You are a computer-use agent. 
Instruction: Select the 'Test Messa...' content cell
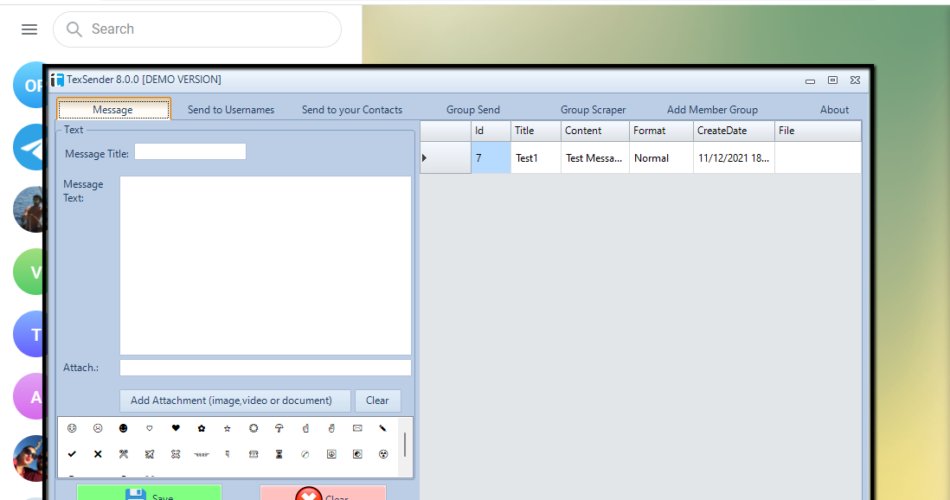point(595,158)
